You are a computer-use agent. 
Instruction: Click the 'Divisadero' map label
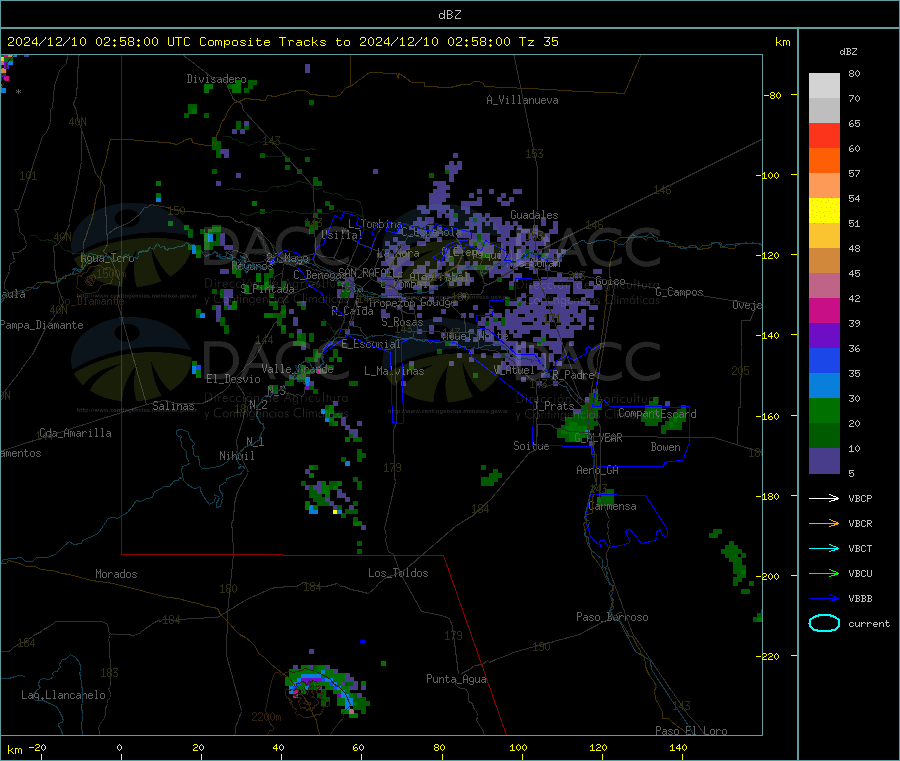coord(216,79)
